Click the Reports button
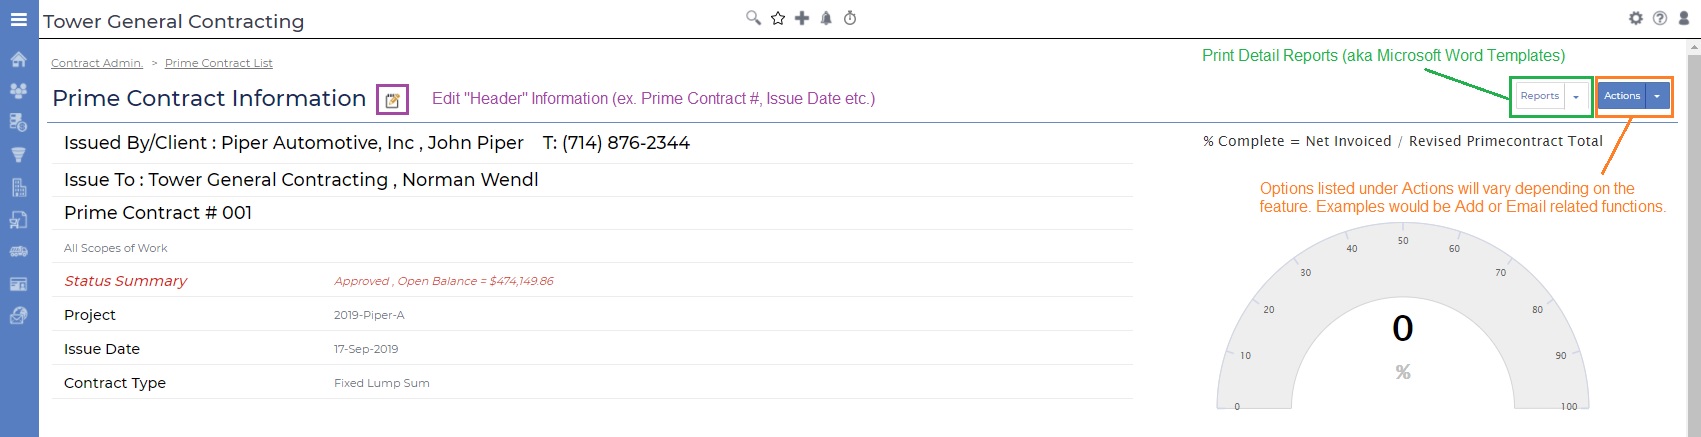This screenshot has width=1701, height=437. (x=1539, y=96)
